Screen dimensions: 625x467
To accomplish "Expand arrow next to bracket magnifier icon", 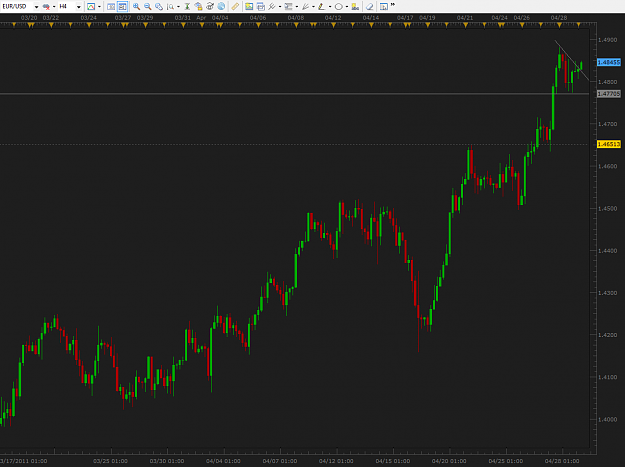I will pyautogui.click(x=178, y=7).
